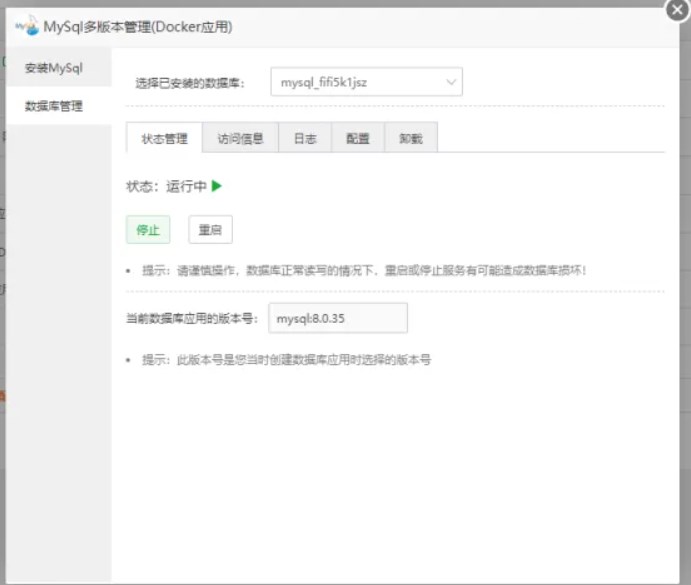Open the 安装MySql sidebar section
Screen dimensions: 691x585
pos(54,68)
